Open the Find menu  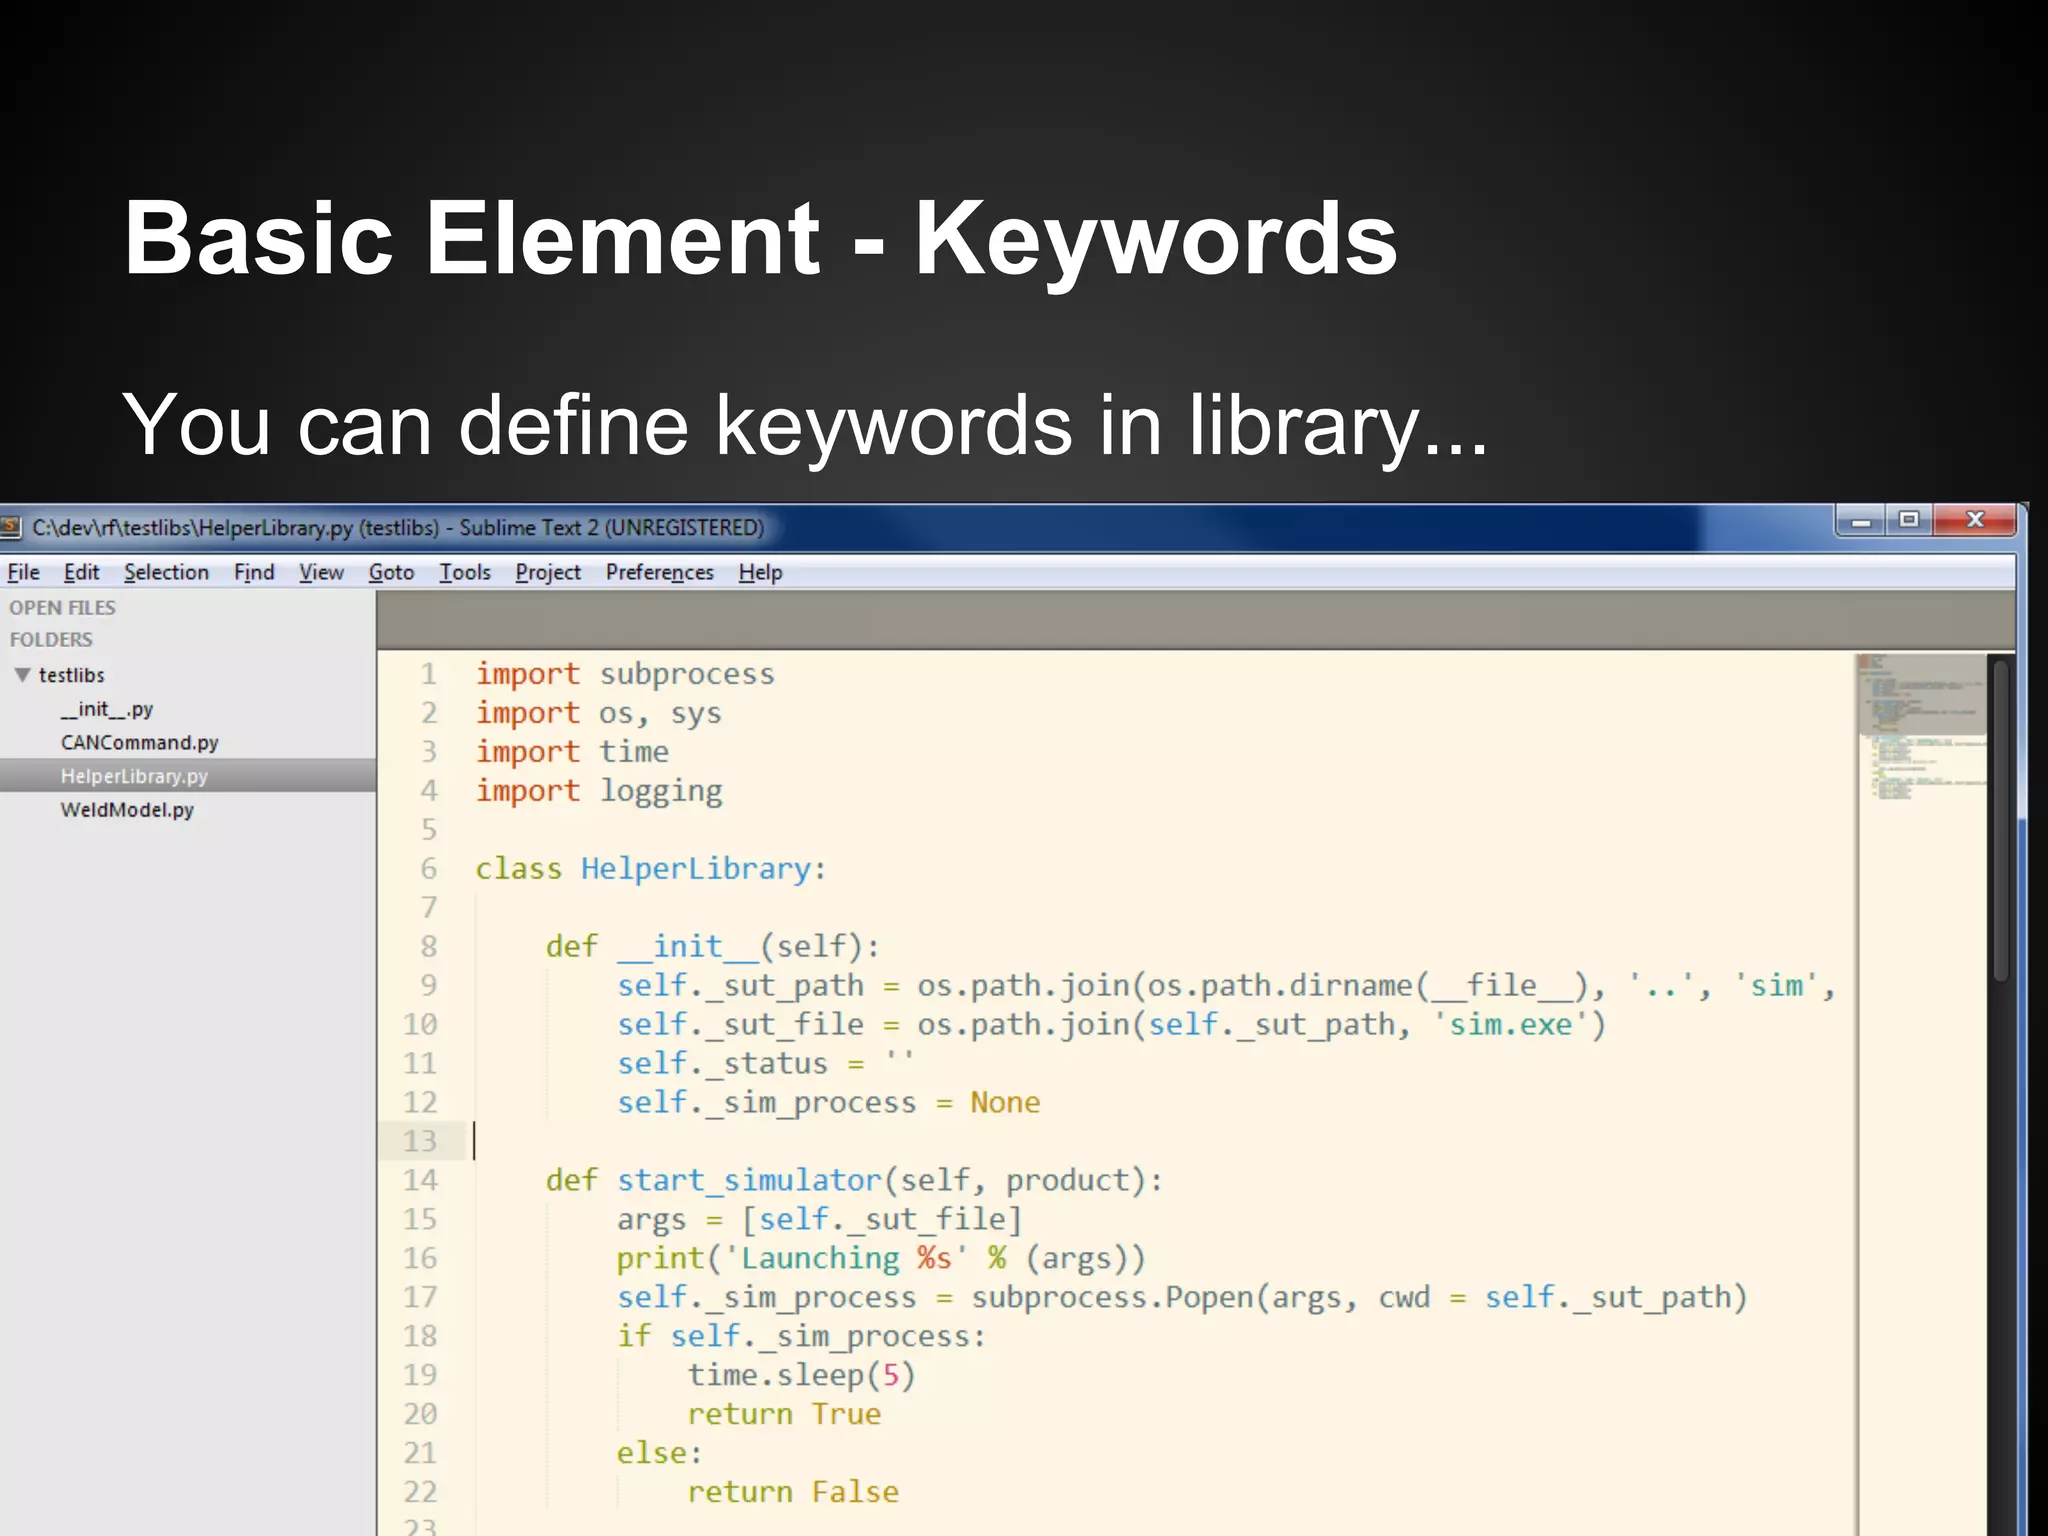(254, 572)
